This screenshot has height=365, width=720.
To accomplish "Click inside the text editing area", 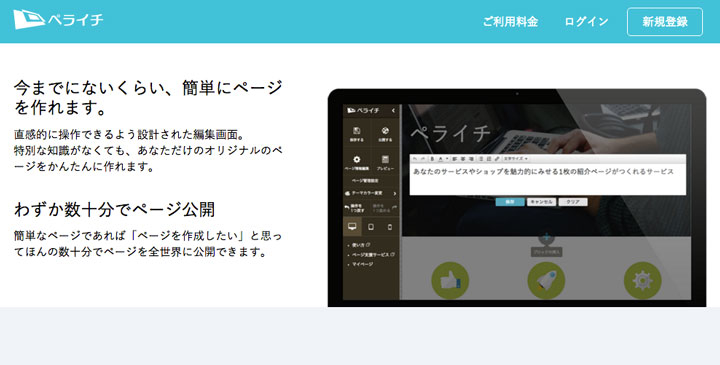I will pos(548,178).
